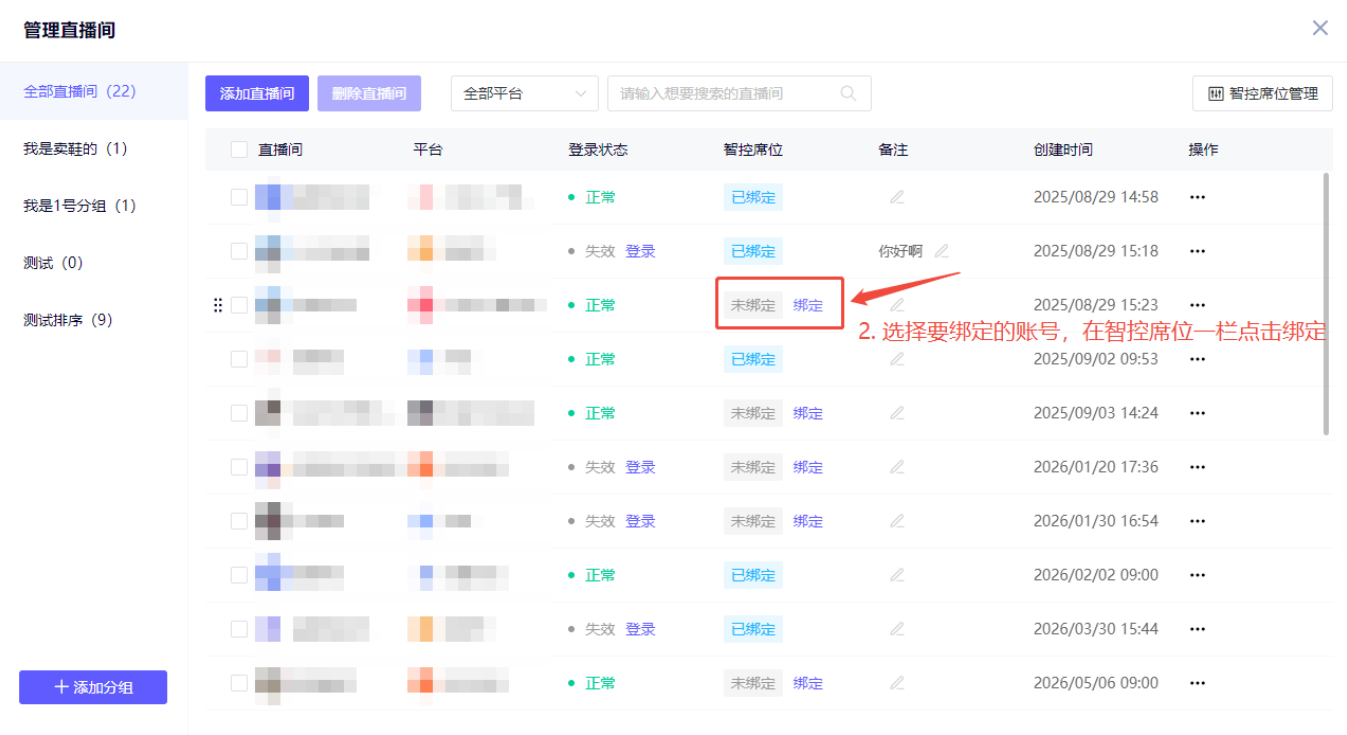
Task: Click 已绑定 tag in 2025/08/29 14:58 row
Action: [x=753, y=197]
